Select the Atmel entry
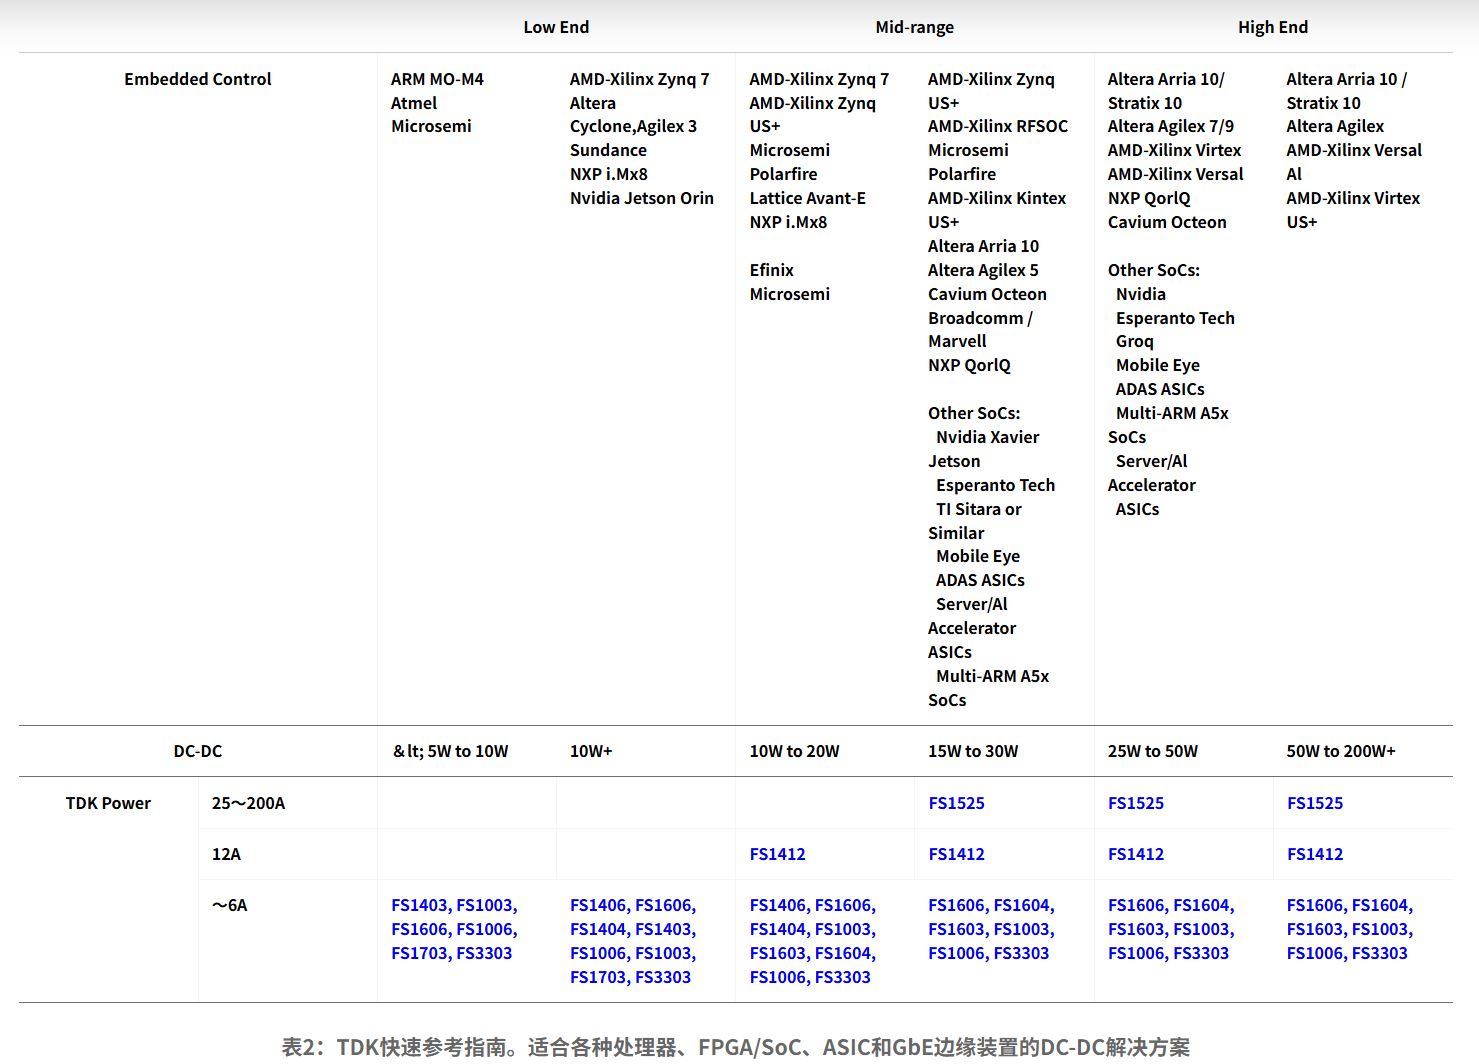This screenshot has width=1479, height=1064. coord(414,103)
